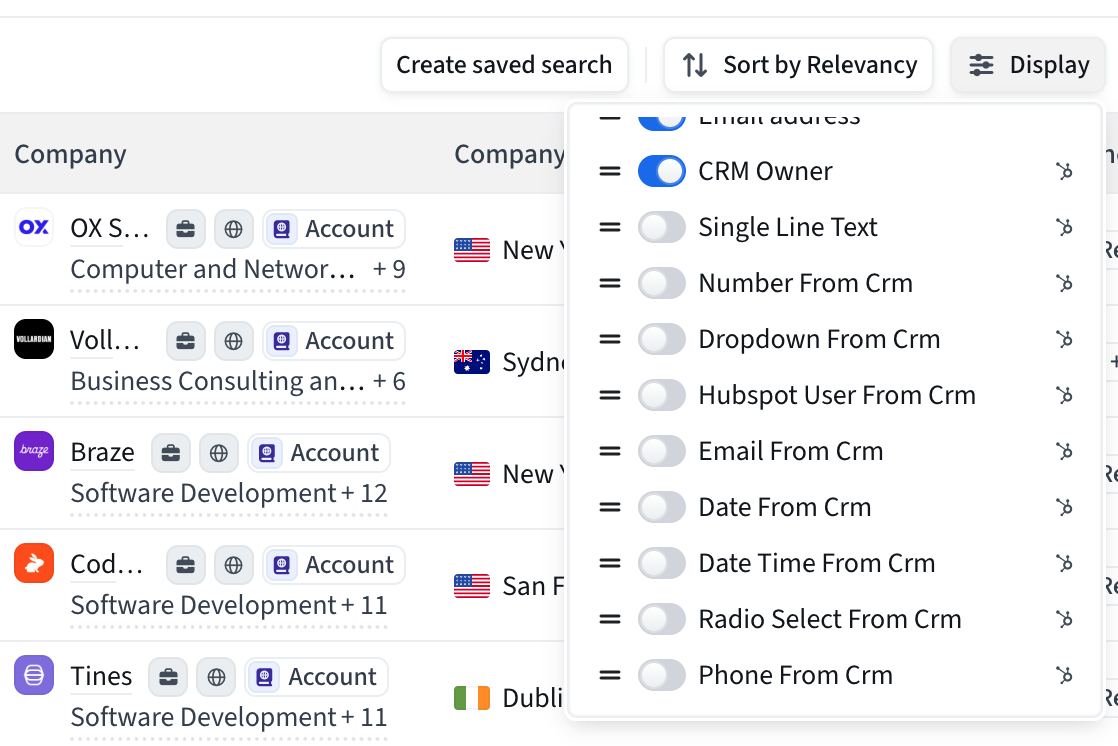
Task: Grab the drag handle for Number From Crm
Action: tap(610, 283)
